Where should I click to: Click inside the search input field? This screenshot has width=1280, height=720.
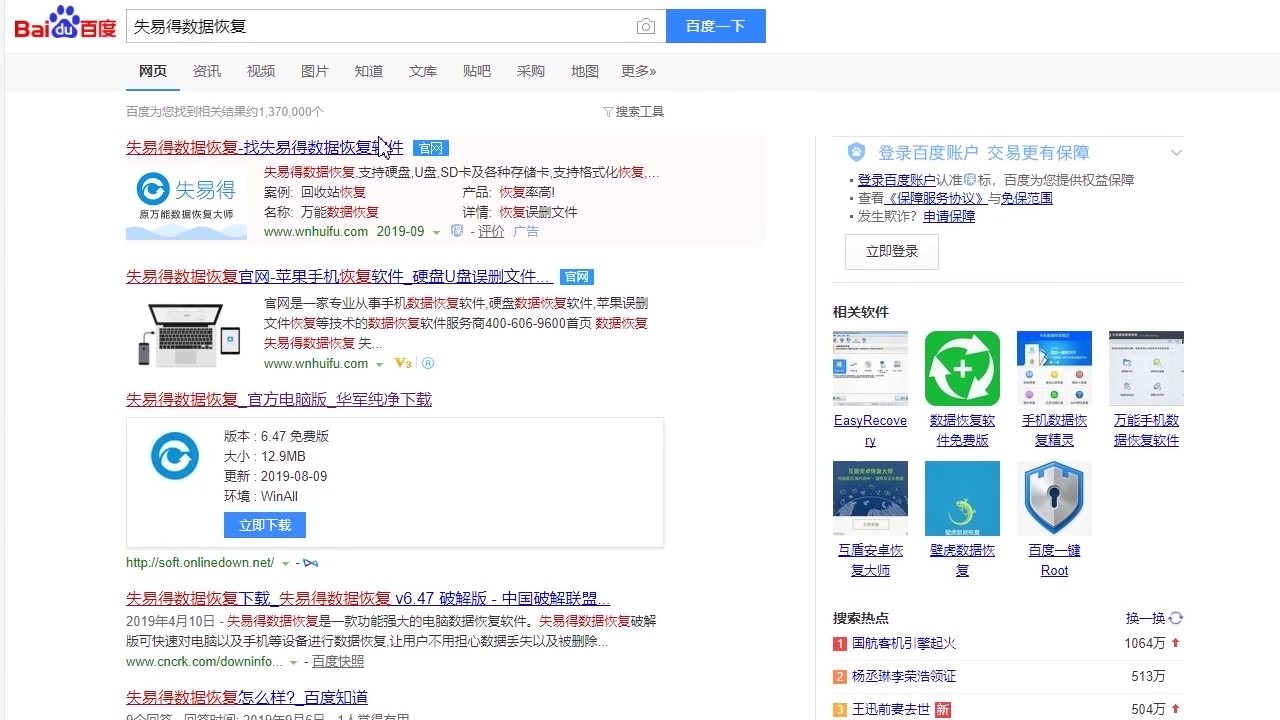380,25
